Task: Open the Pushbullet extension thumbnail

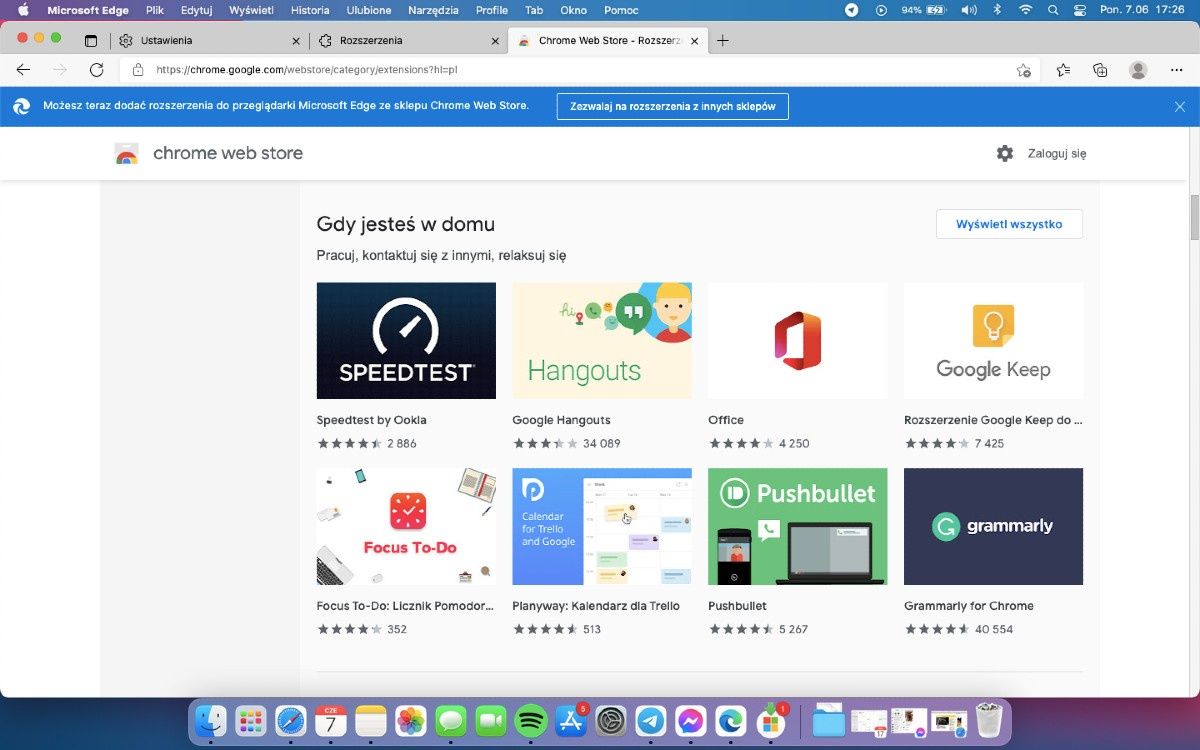Action: [798, 526]
